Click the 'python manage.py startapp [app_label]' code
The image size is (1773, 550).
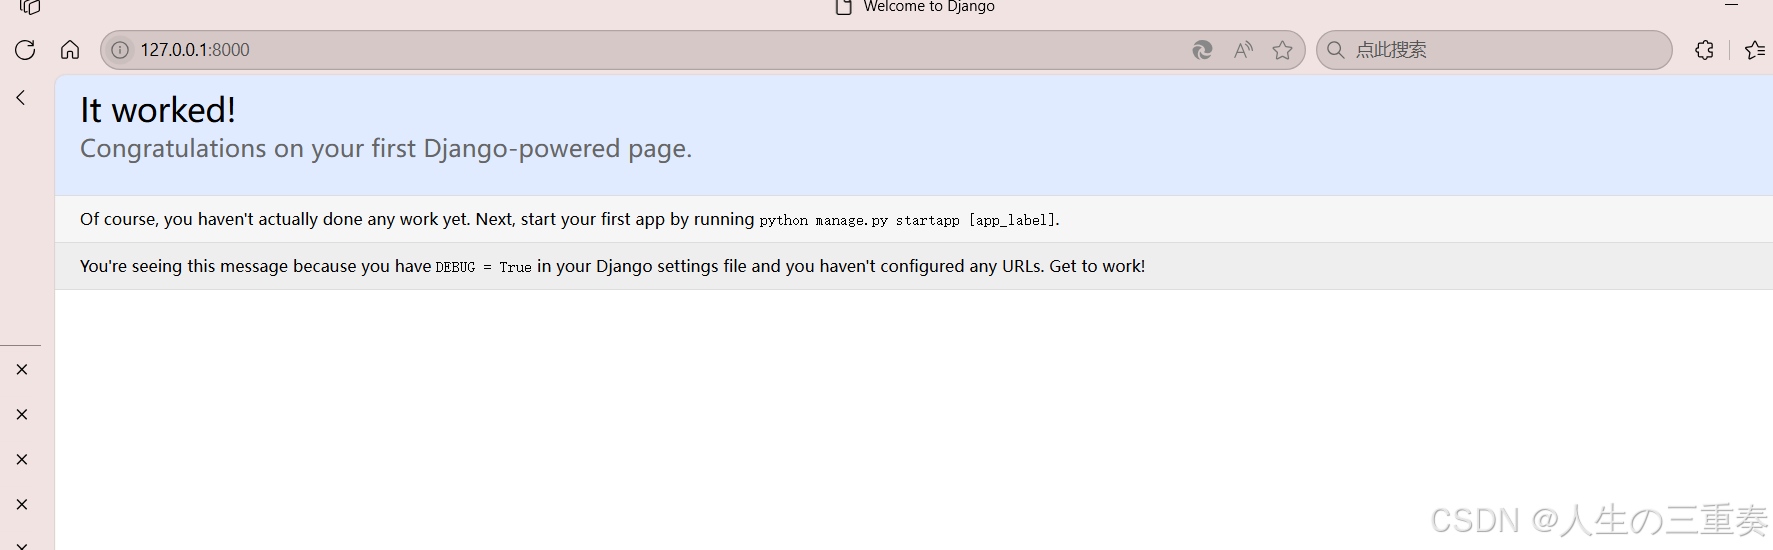coord(907,220)
